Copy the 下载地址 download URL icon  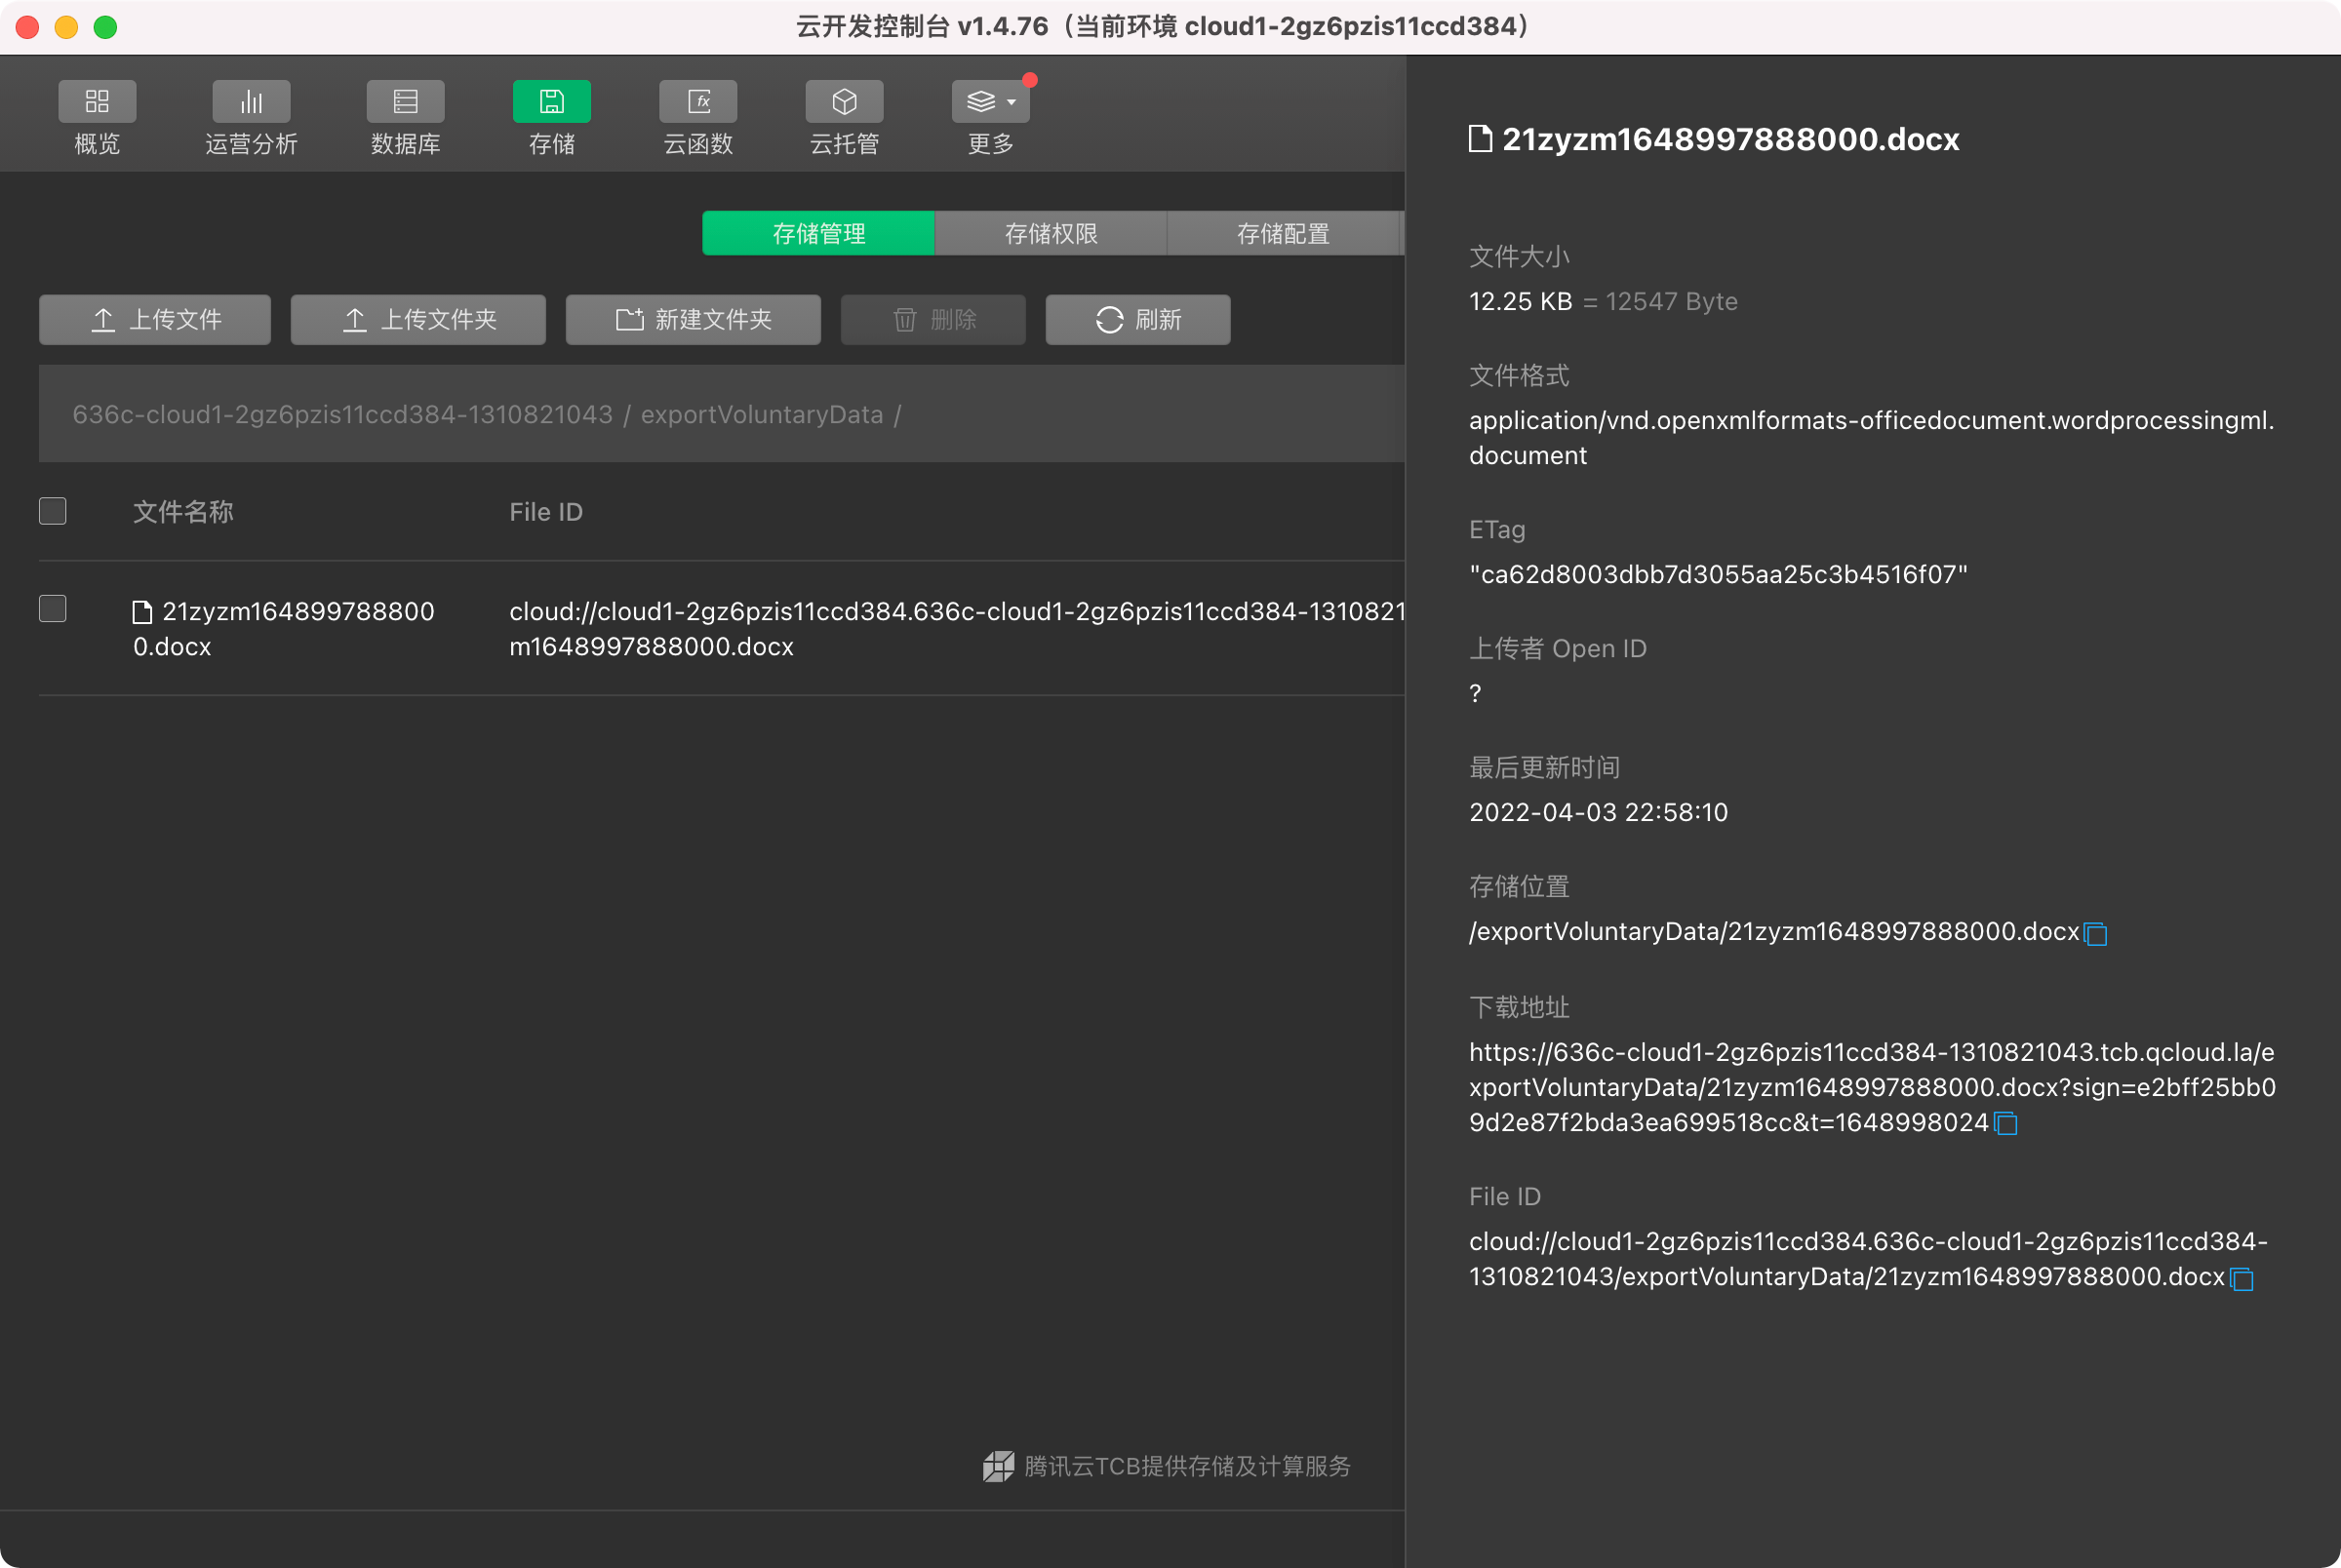pos(2006,1124)
